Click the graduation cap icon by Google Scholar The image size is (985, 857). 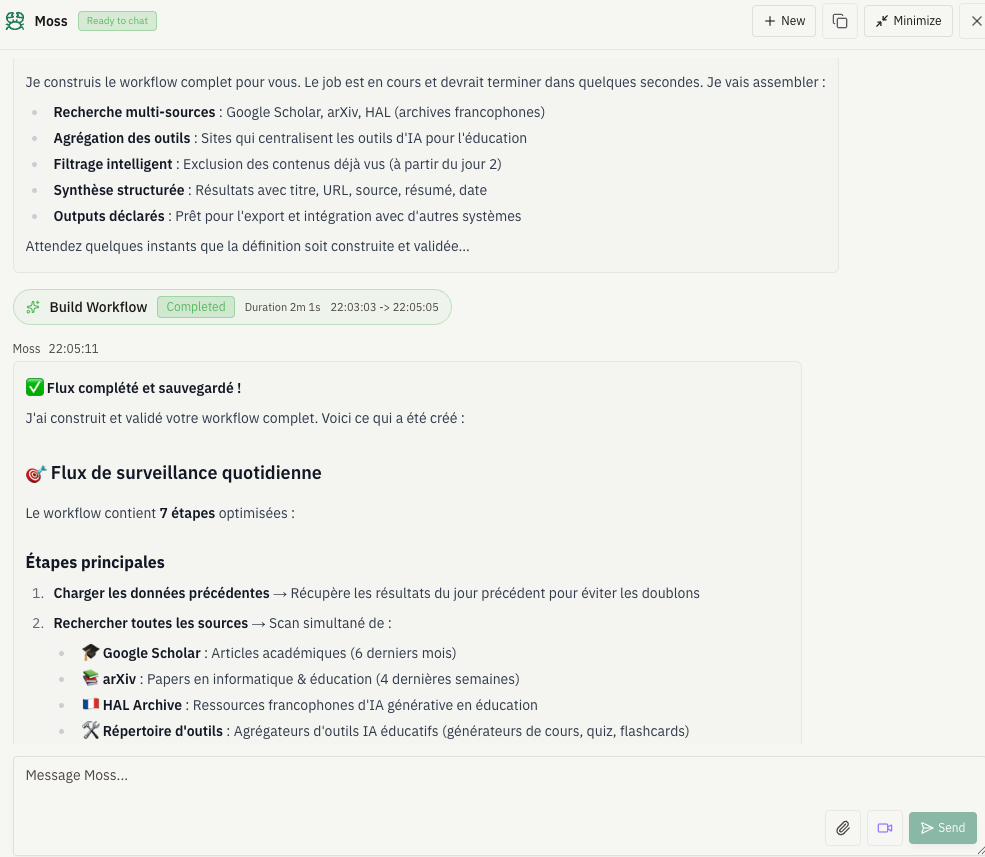[x=90, y=653]
